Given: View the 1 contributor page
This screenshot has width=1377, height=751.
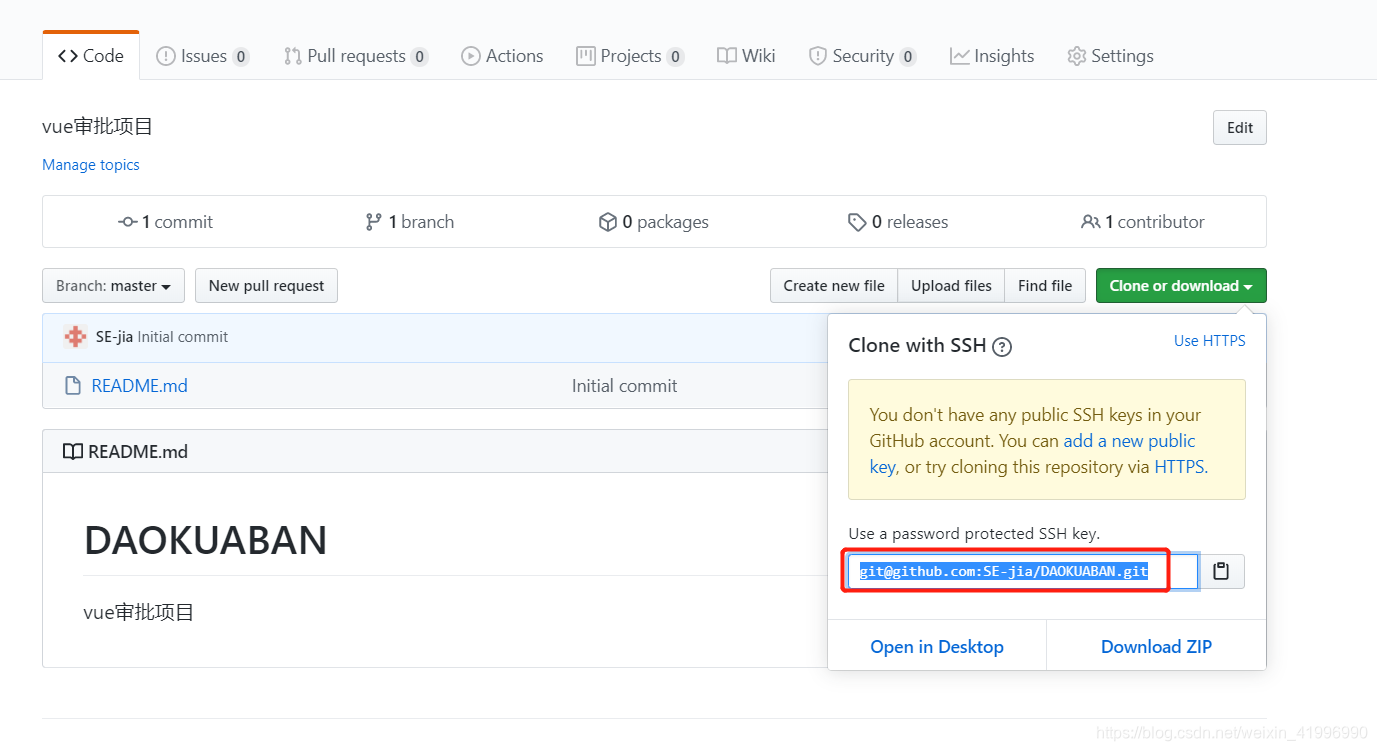Looking at the screenshot, I should [x=1143, y=222].
